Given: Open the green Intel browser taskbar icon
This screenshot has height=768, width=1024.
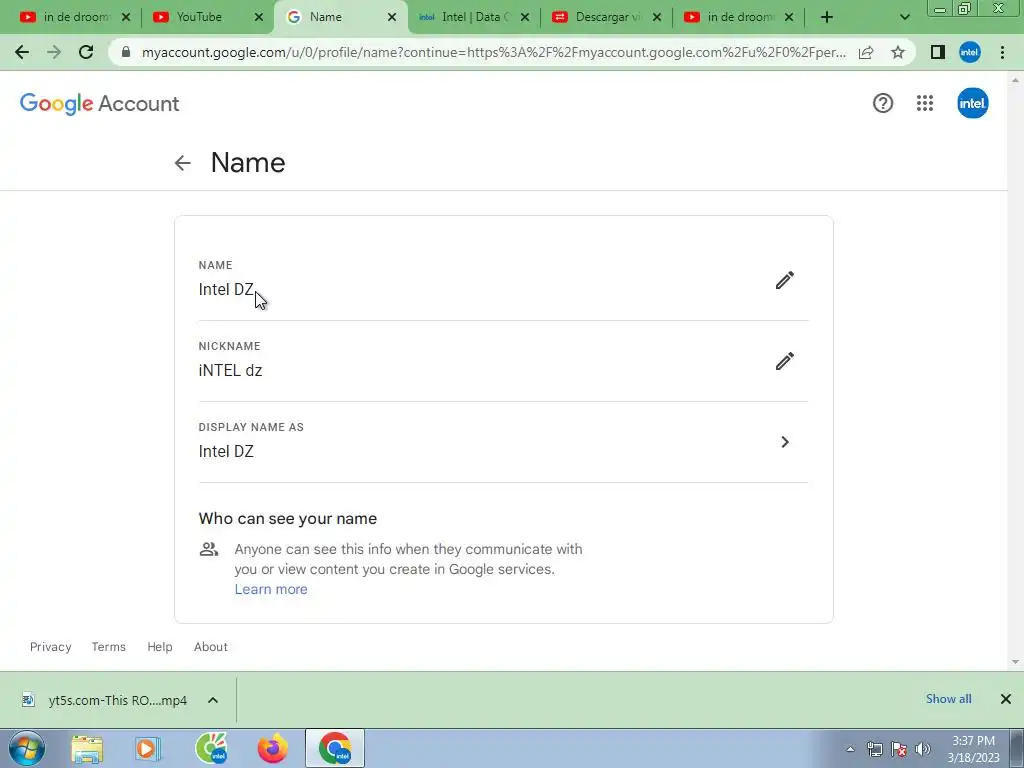Looking at the screenshot, I should [x=211, y=748].
